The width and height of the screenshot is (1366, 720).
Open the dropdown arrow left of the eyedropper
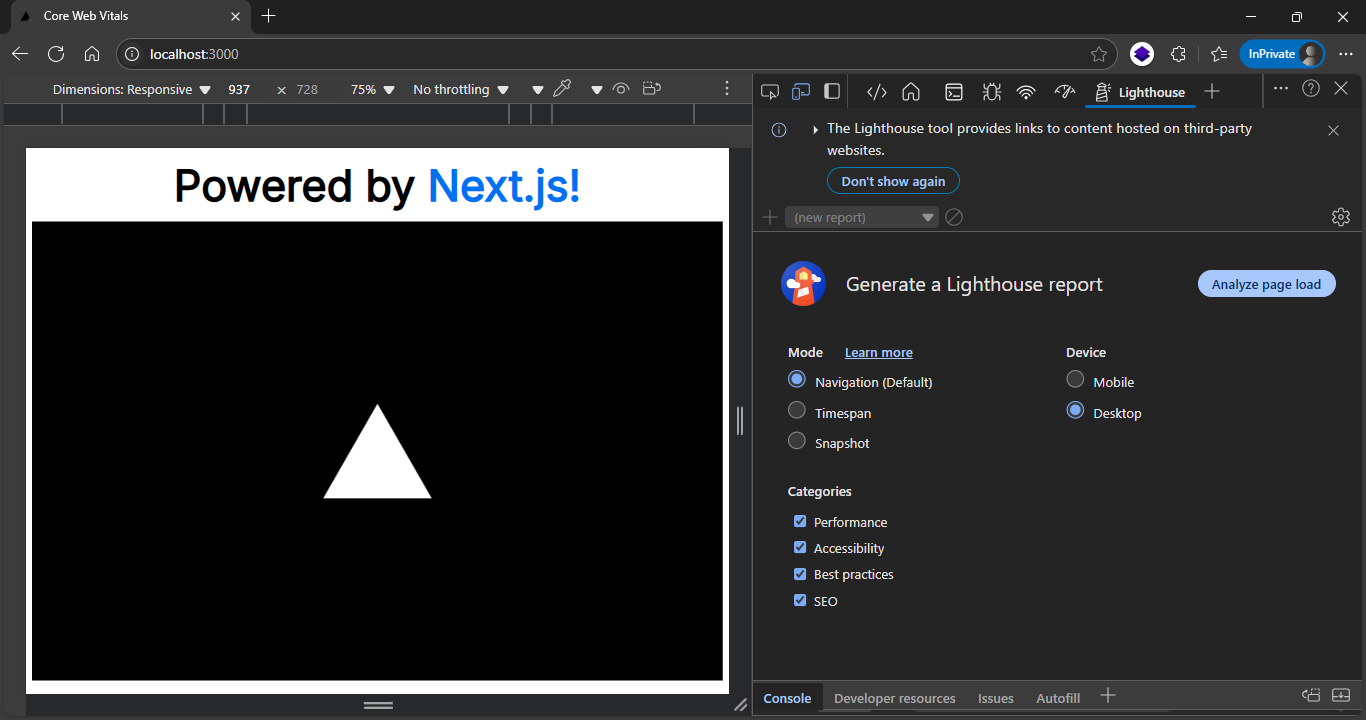[538, 90]
